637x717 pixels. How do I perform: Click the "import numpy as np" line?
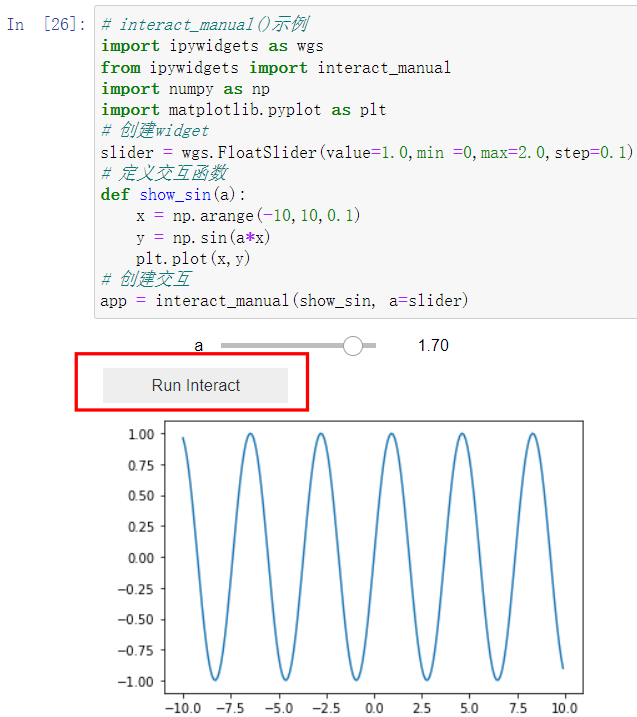(187, 89)
